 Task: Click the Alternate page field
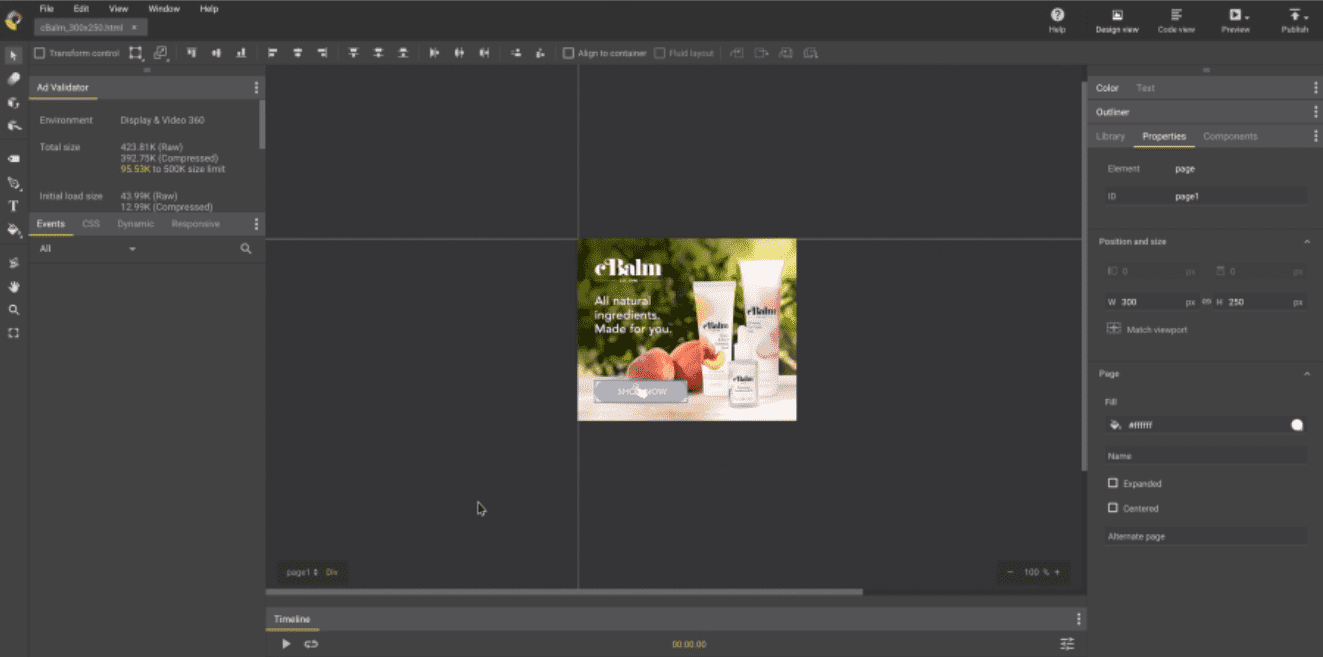(x=1206, y=537)
